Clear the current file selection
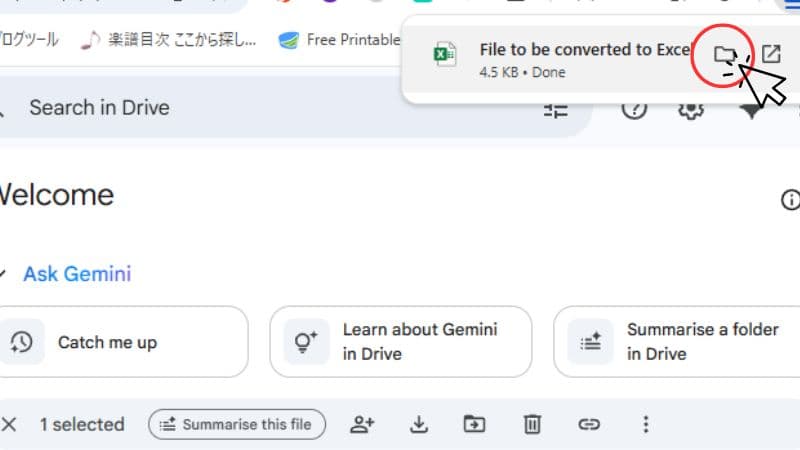This screenshot has height=450, width=800. click(x=9, y=424)
